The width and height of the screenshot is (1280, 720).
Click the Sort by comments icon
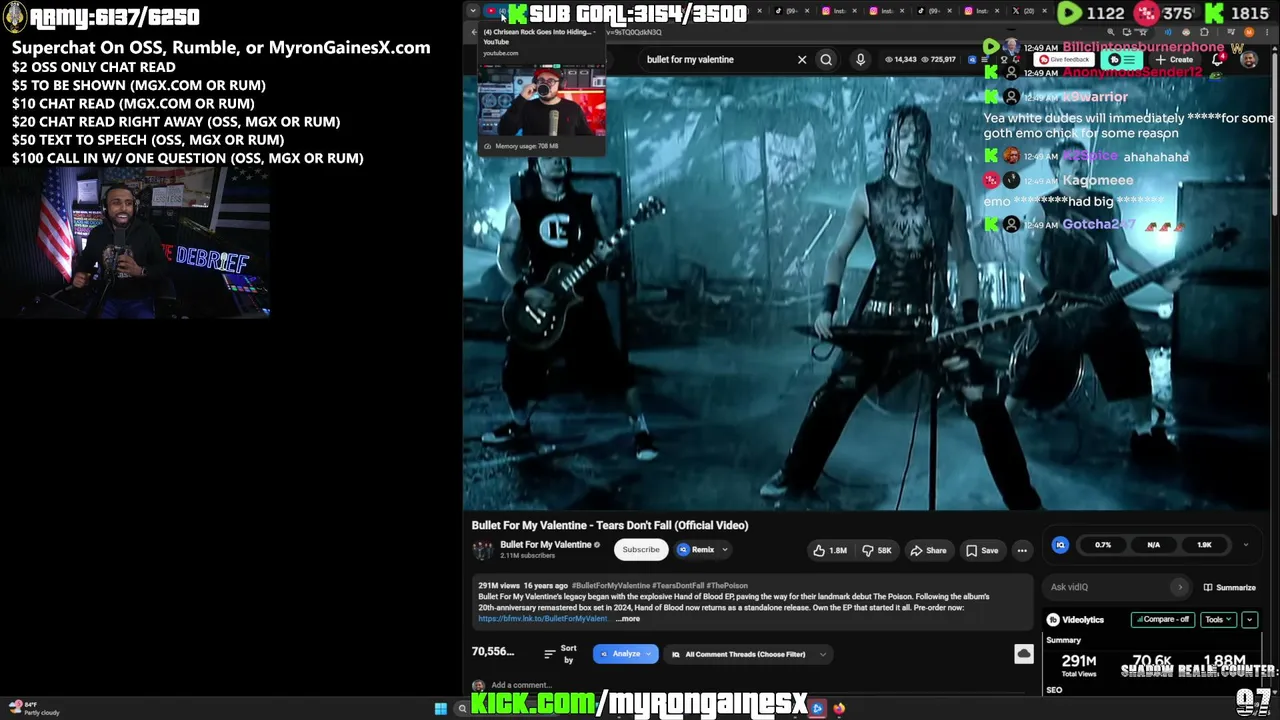click(549, 654)
